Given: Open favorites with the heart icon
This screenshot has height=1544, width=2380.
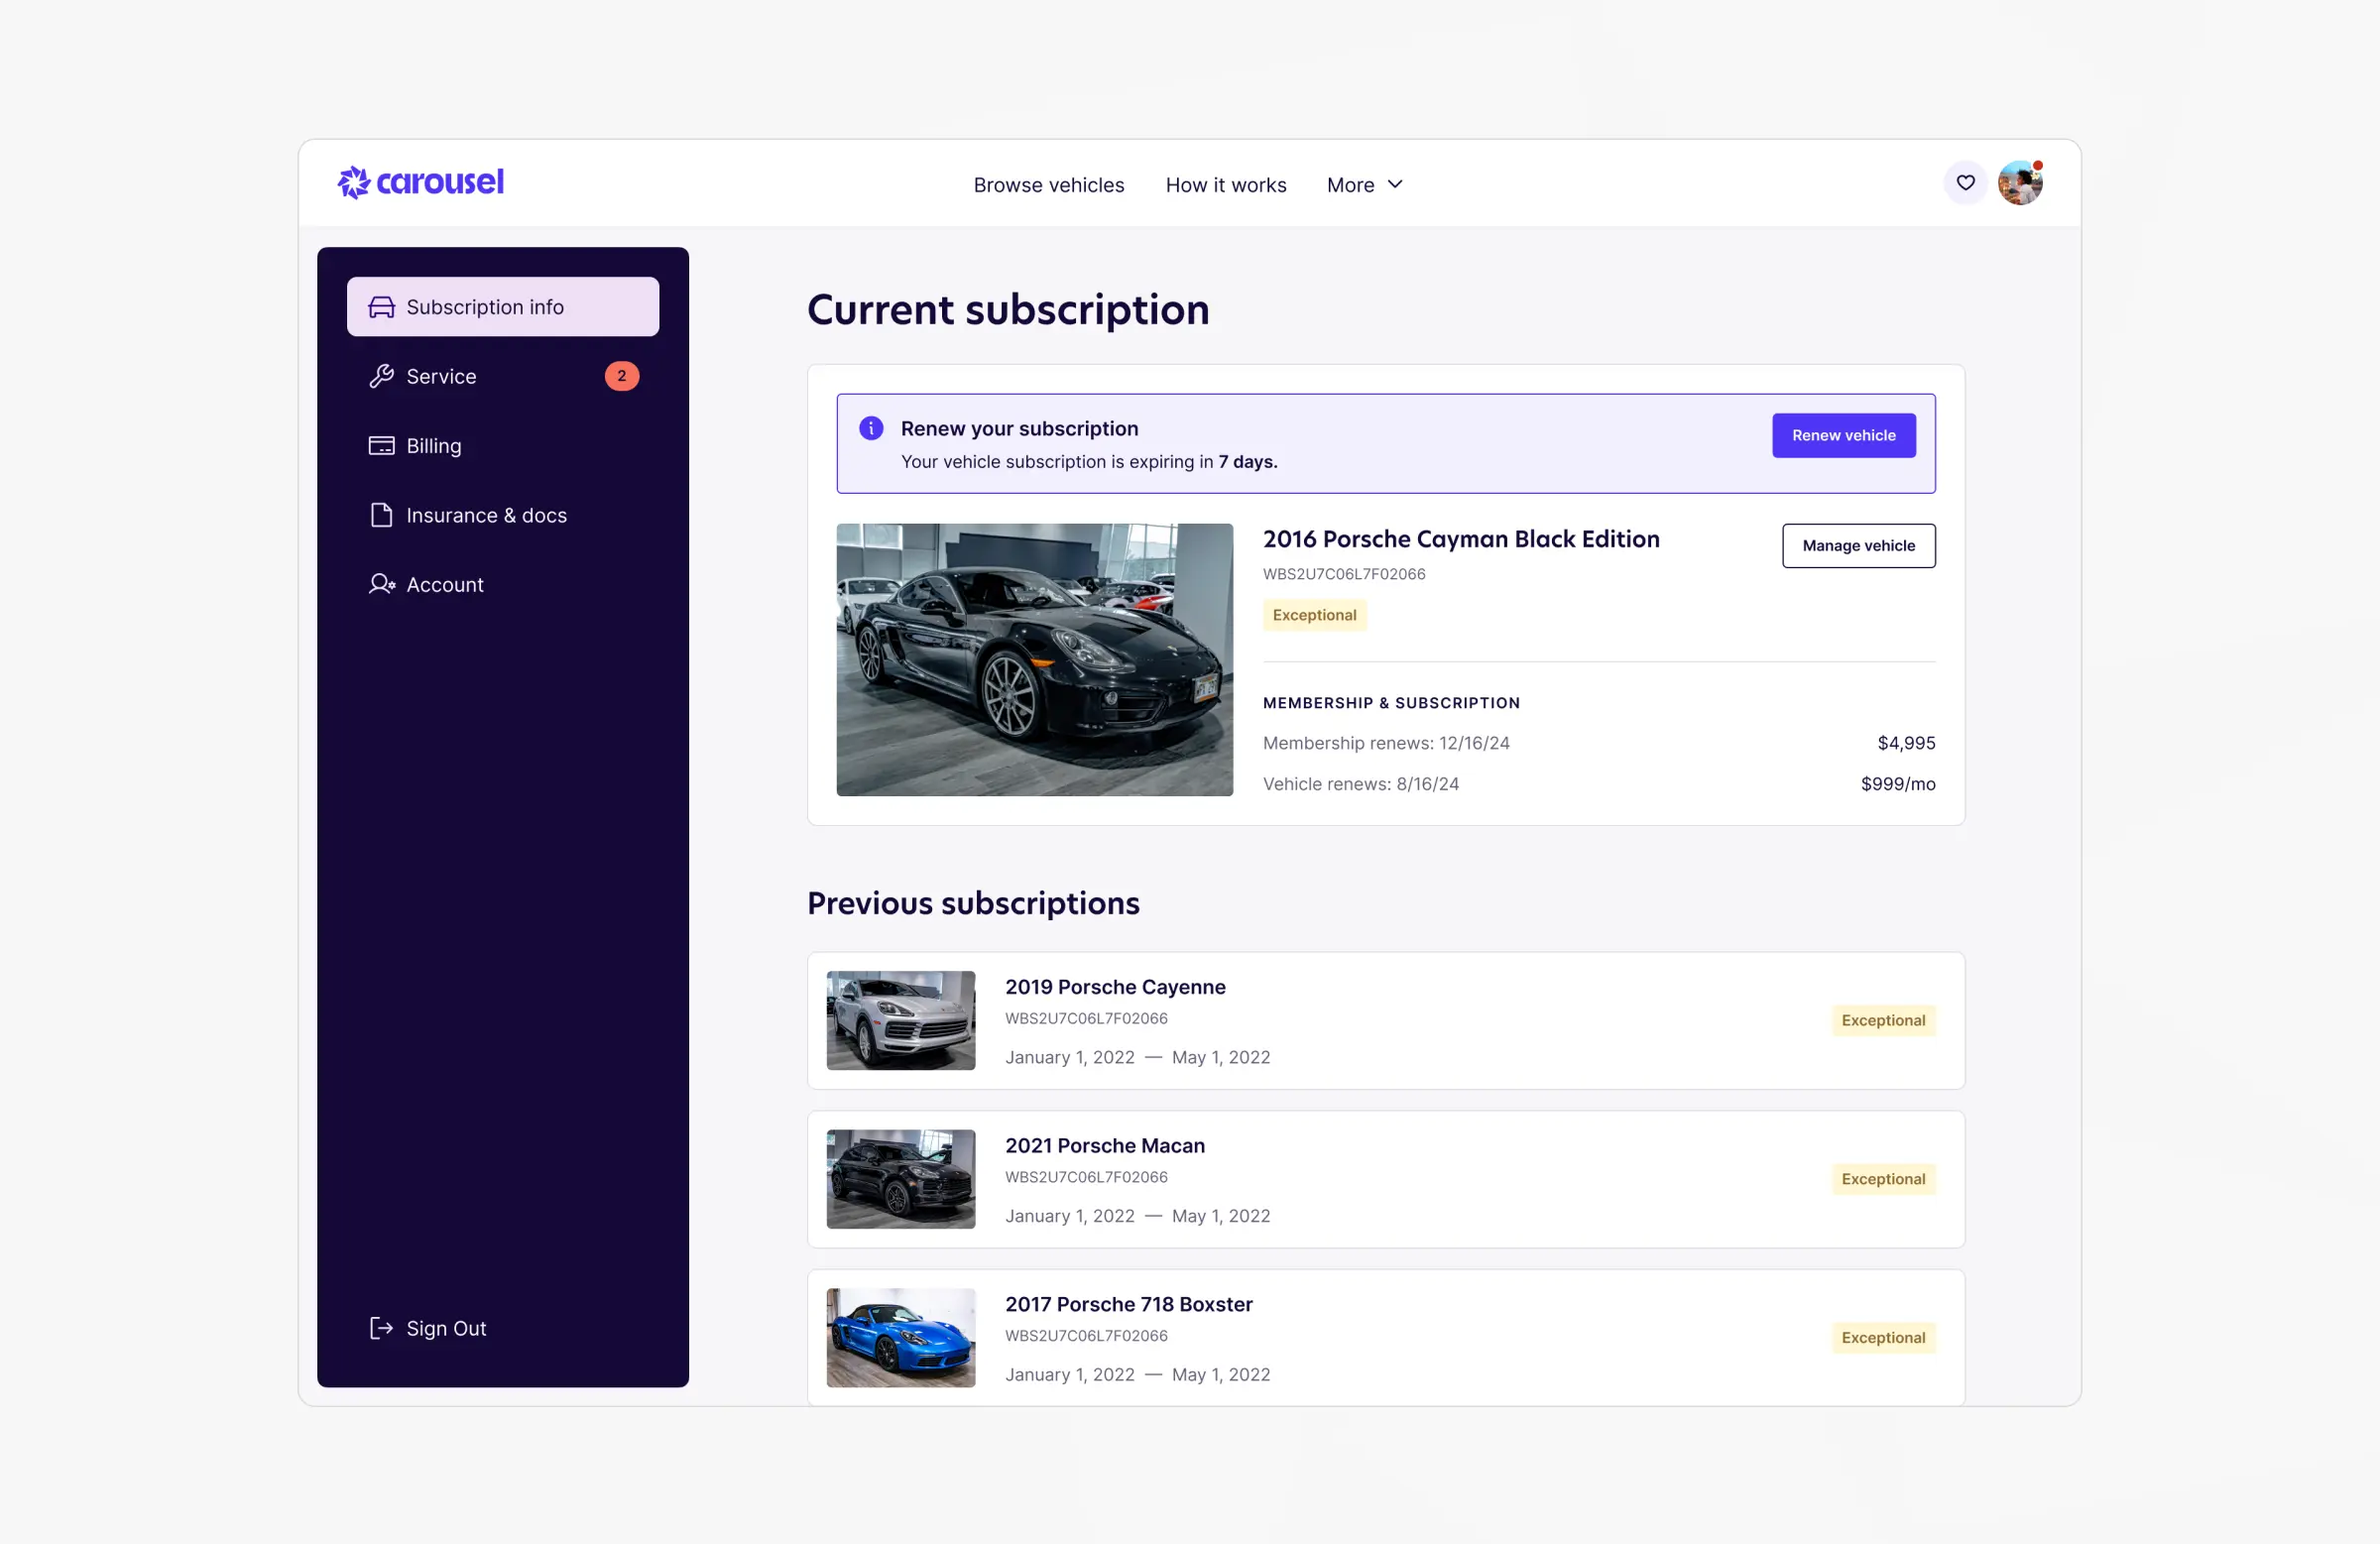Looking at the screenshot, I should (x=1965, y=183).
